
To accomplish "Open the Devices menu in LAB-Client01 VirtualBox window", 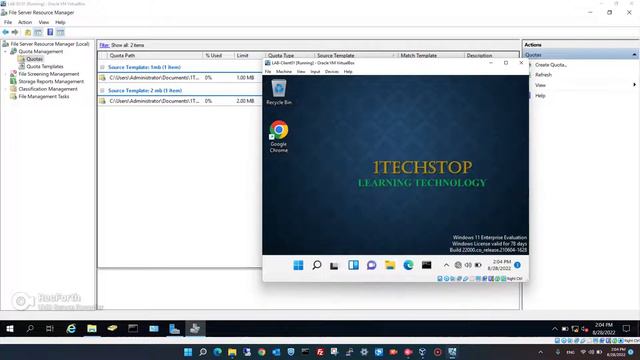I will (x=332, y=71).
